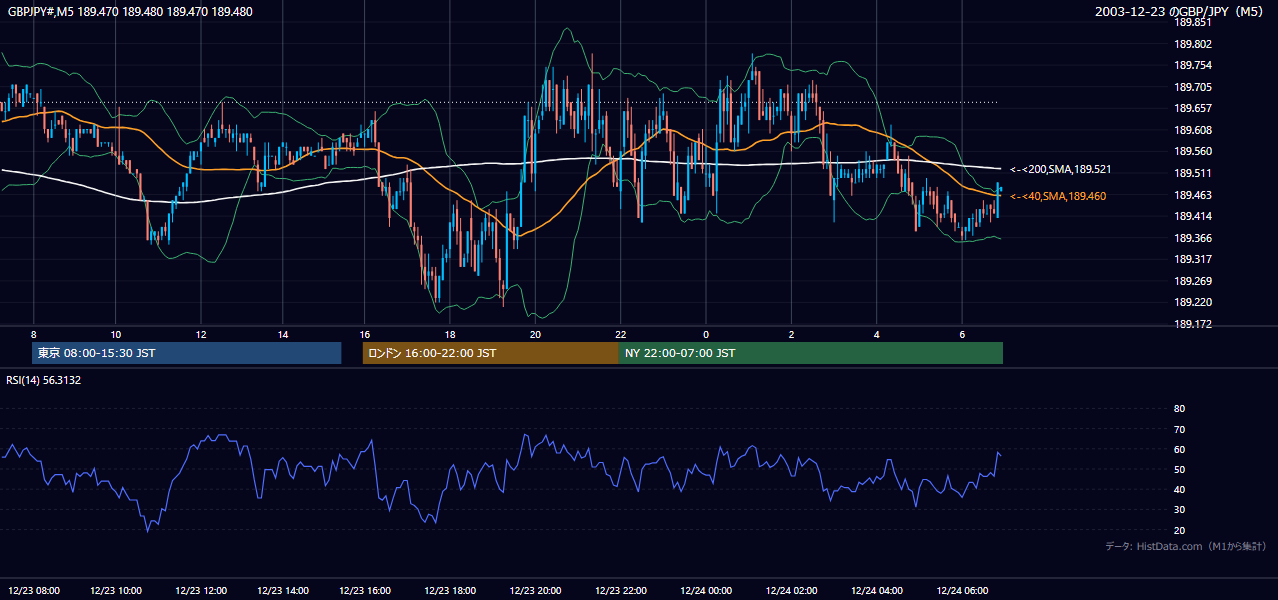Click RSI scale level 40

click(1179, 489)
